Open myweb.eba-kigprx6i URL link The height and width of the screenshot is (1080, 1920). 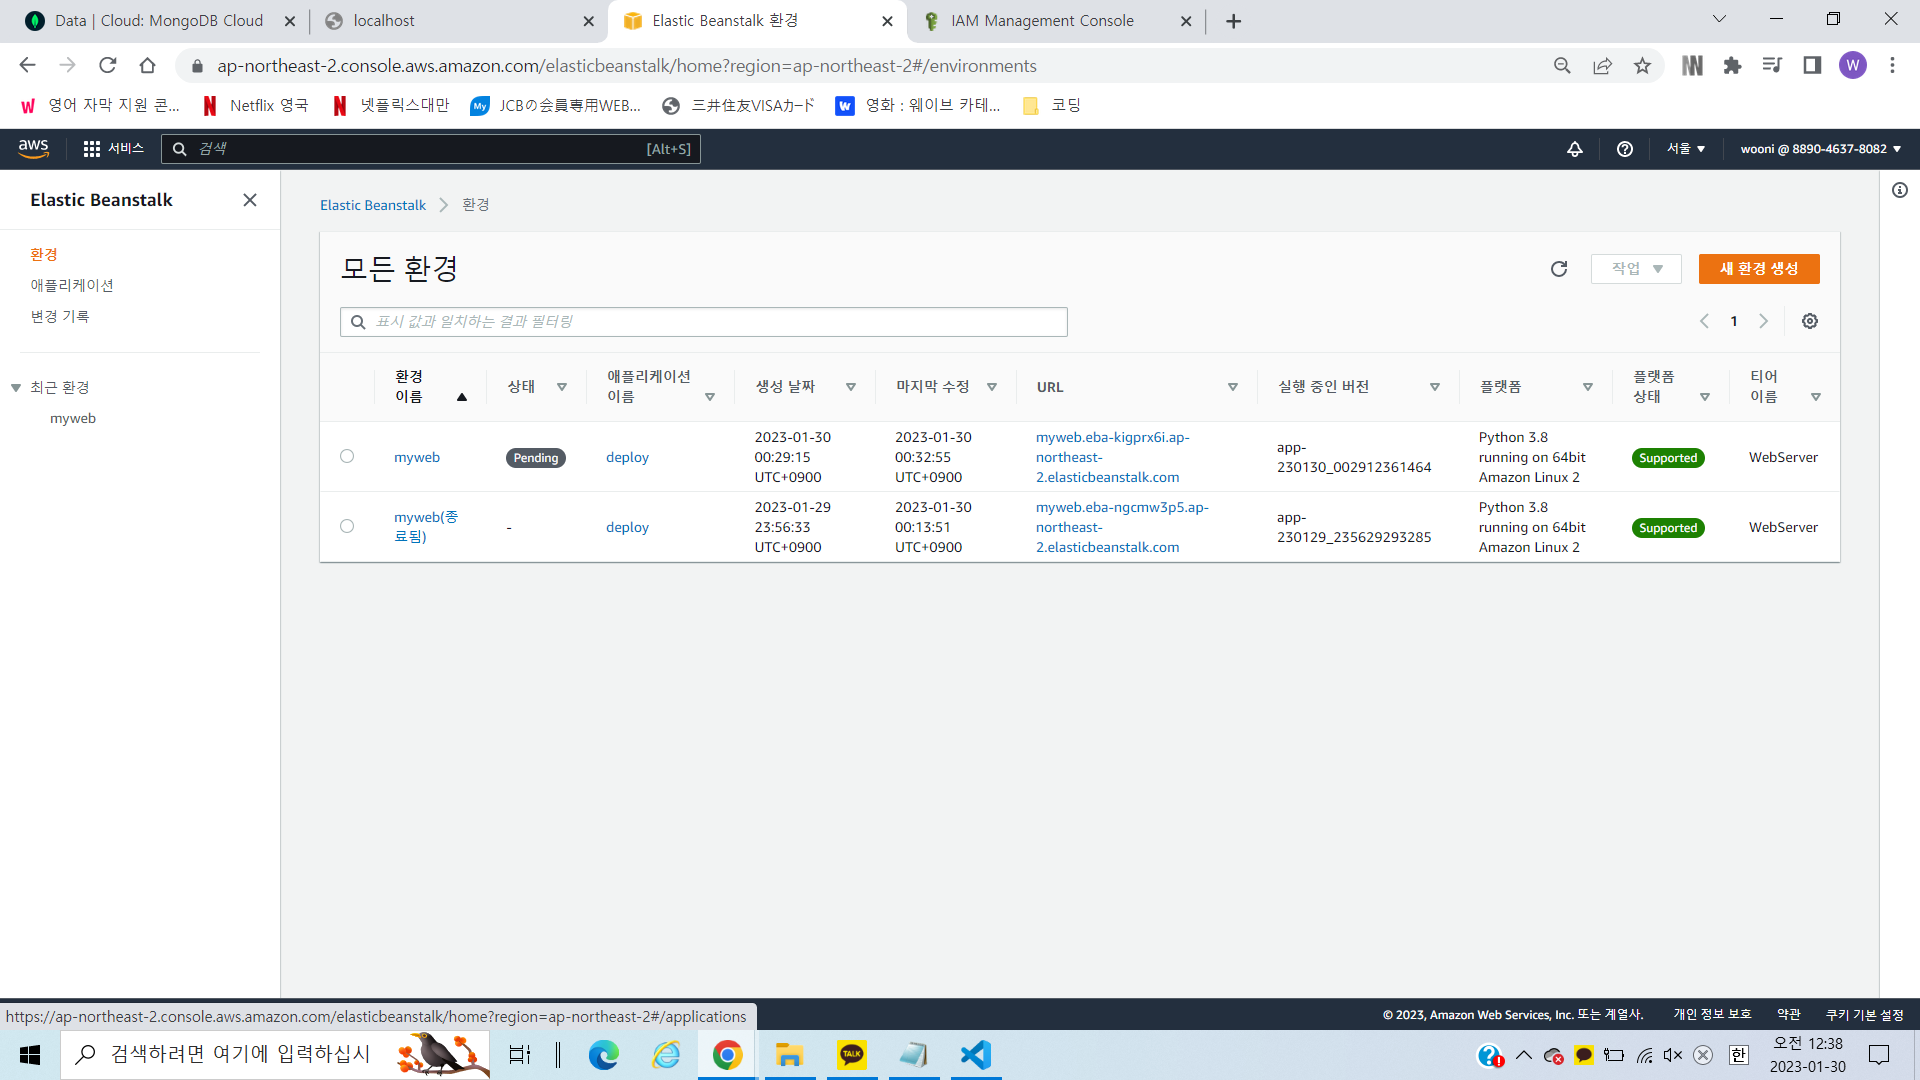click(1113, 457)
